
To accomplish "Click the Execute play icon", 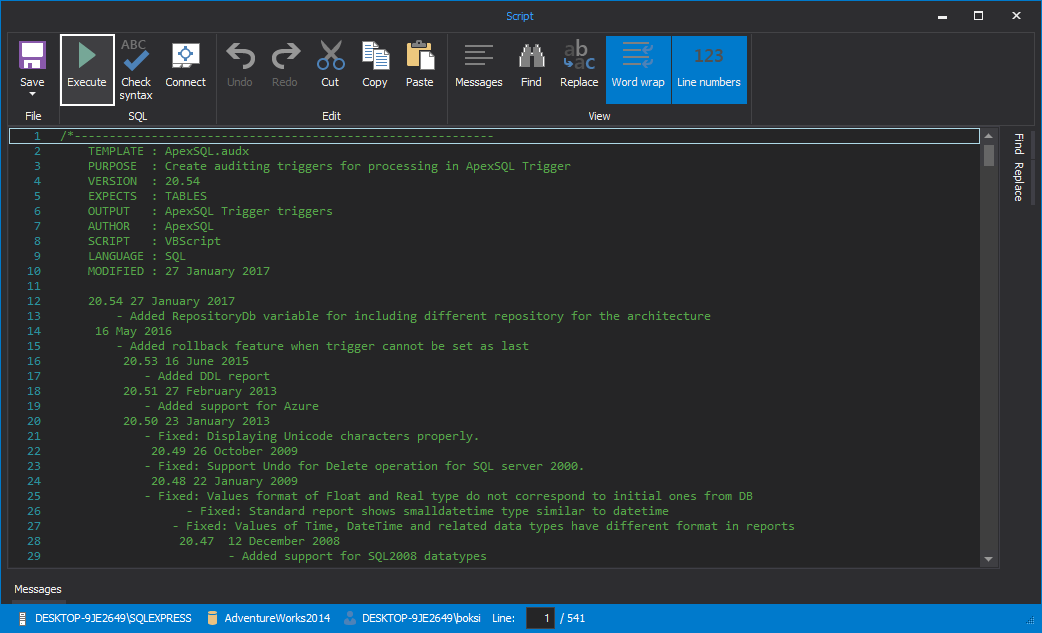I will [x=87, y=56].
